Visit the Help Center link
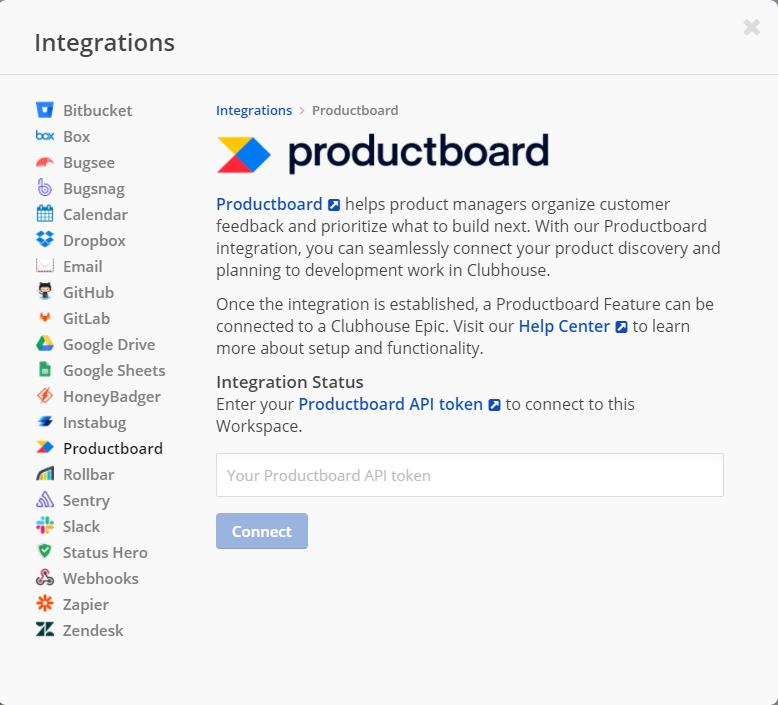The image size is (778, 705). pos(564,326)
